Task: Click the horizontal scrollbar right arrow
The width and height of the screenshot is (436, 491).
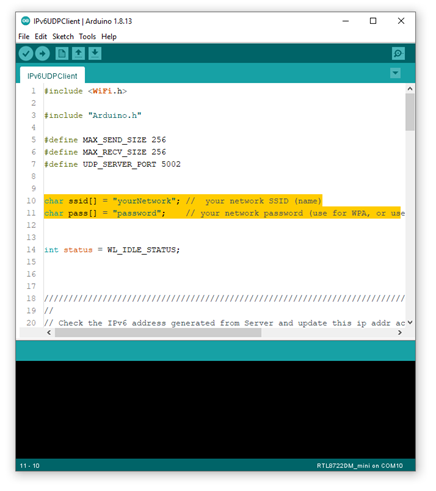Action: pos(400,332)
